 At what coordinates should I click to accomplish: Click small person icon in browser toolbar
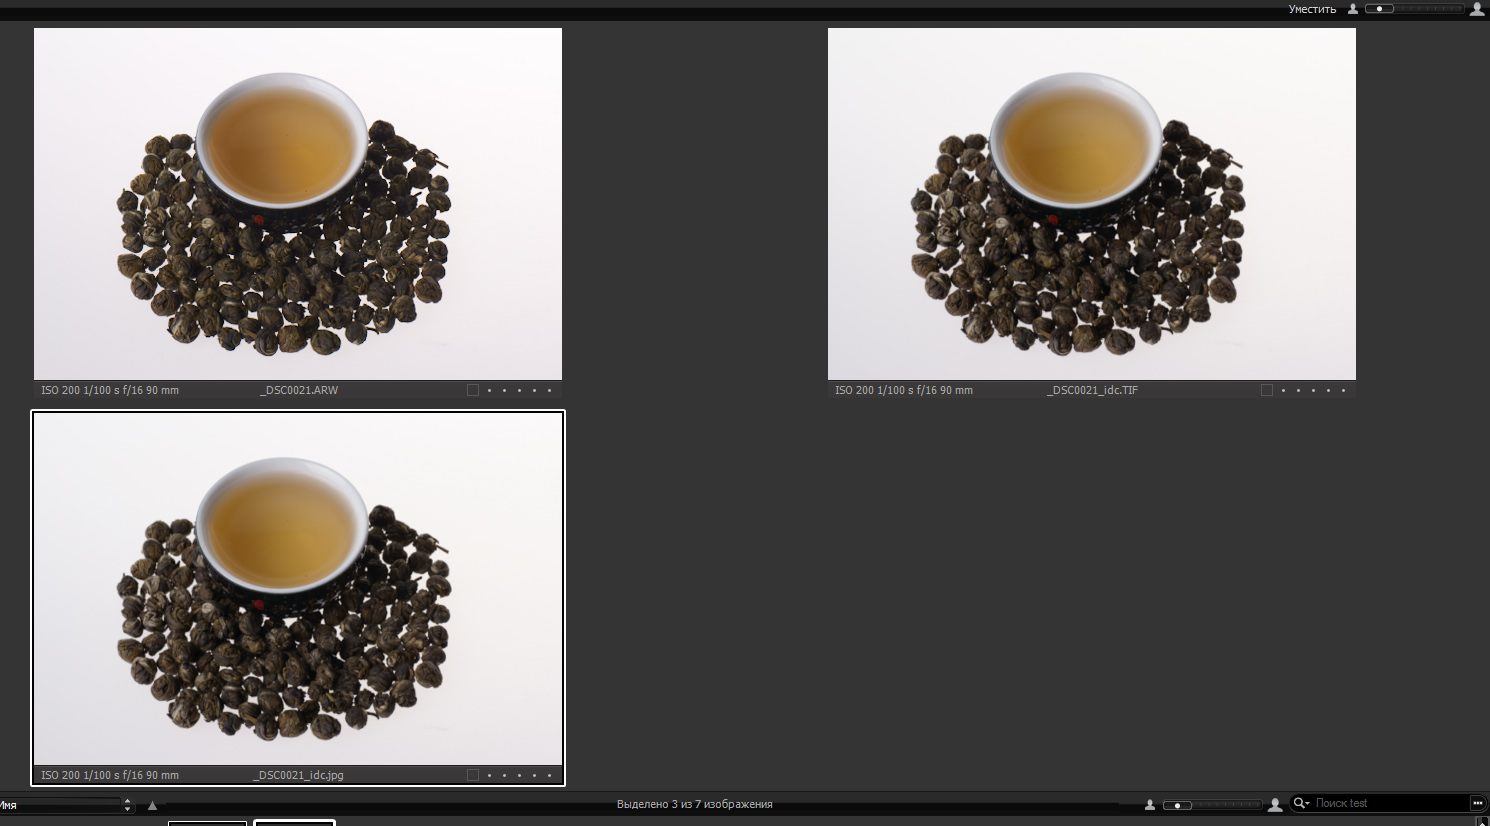click(x=1150, y=805)
